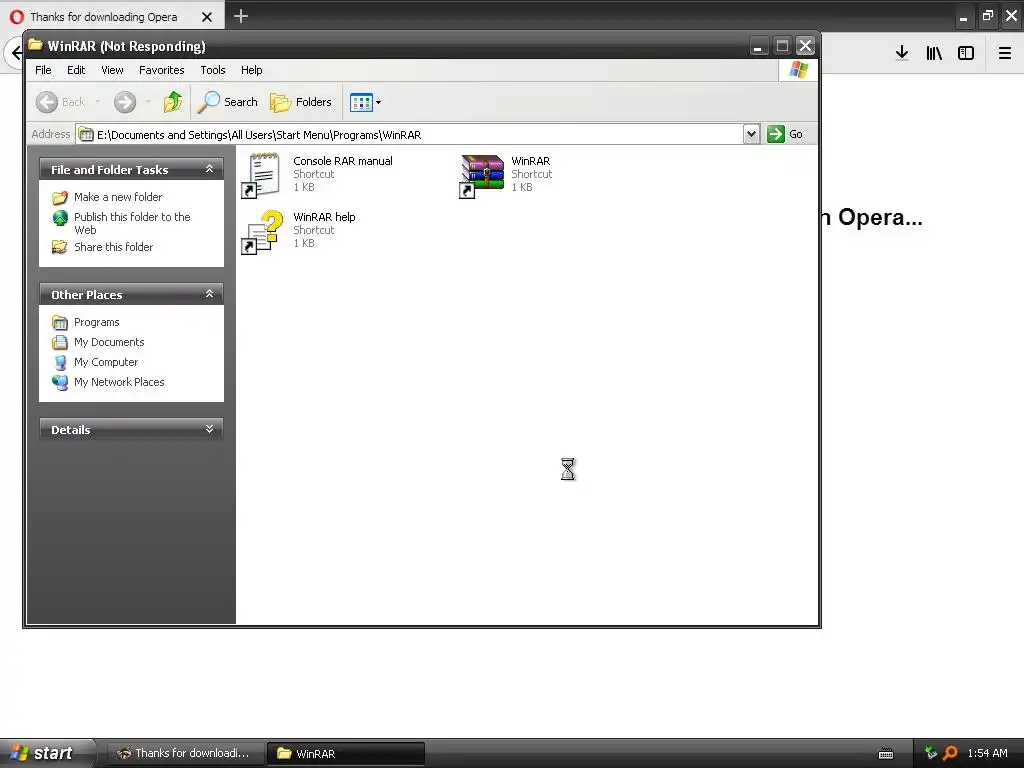The image size is (1024, 768).
Task: Expand the Details panel
Action: point(209,429)
